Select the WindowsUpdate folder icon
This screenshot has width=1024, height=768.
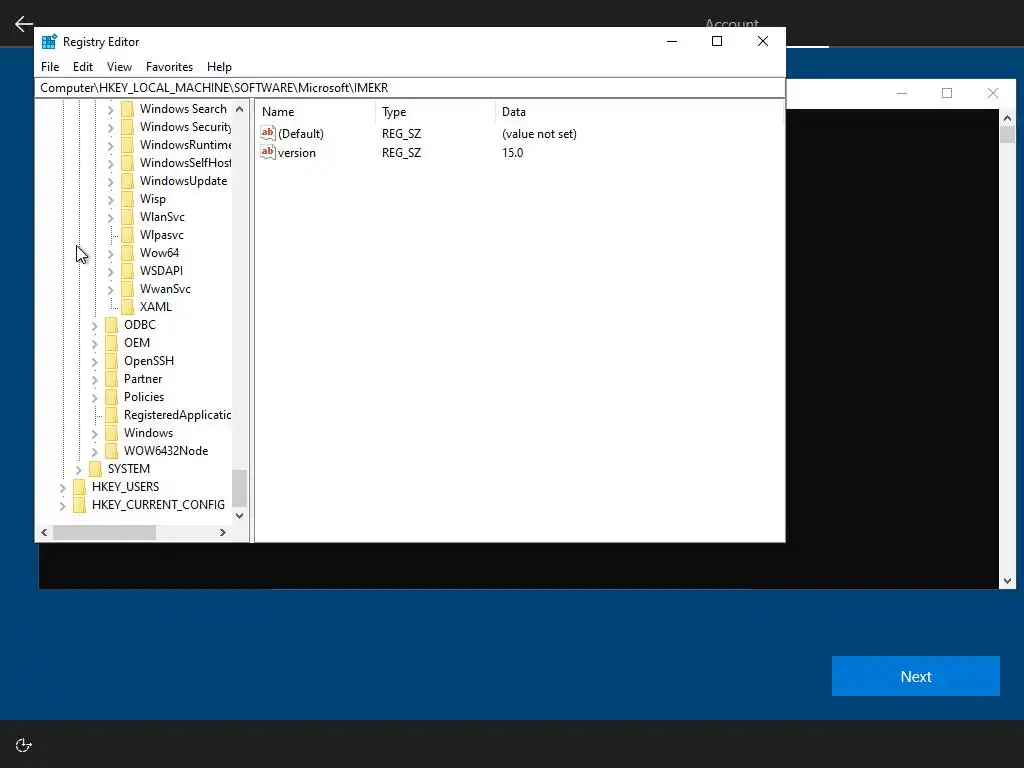(x=127, y=180)
